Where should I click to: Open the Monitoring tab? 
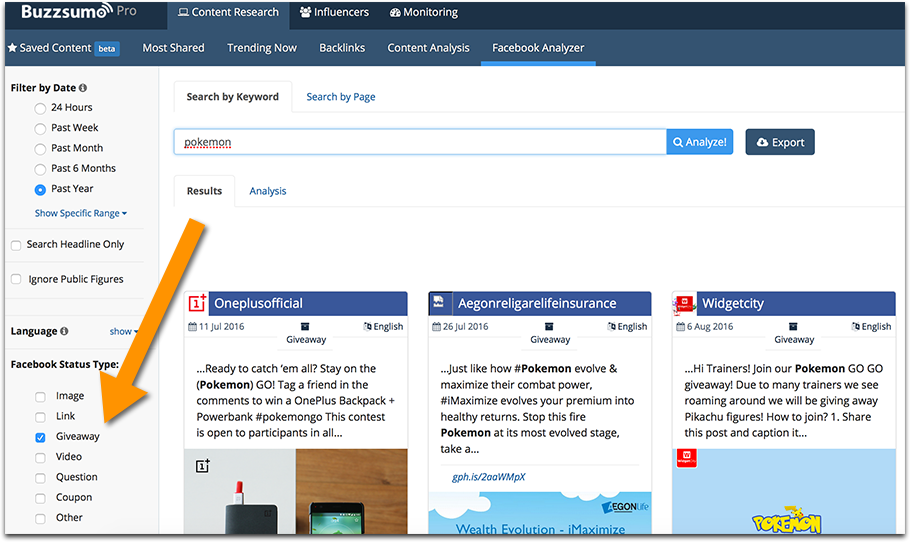coord(424,12)
